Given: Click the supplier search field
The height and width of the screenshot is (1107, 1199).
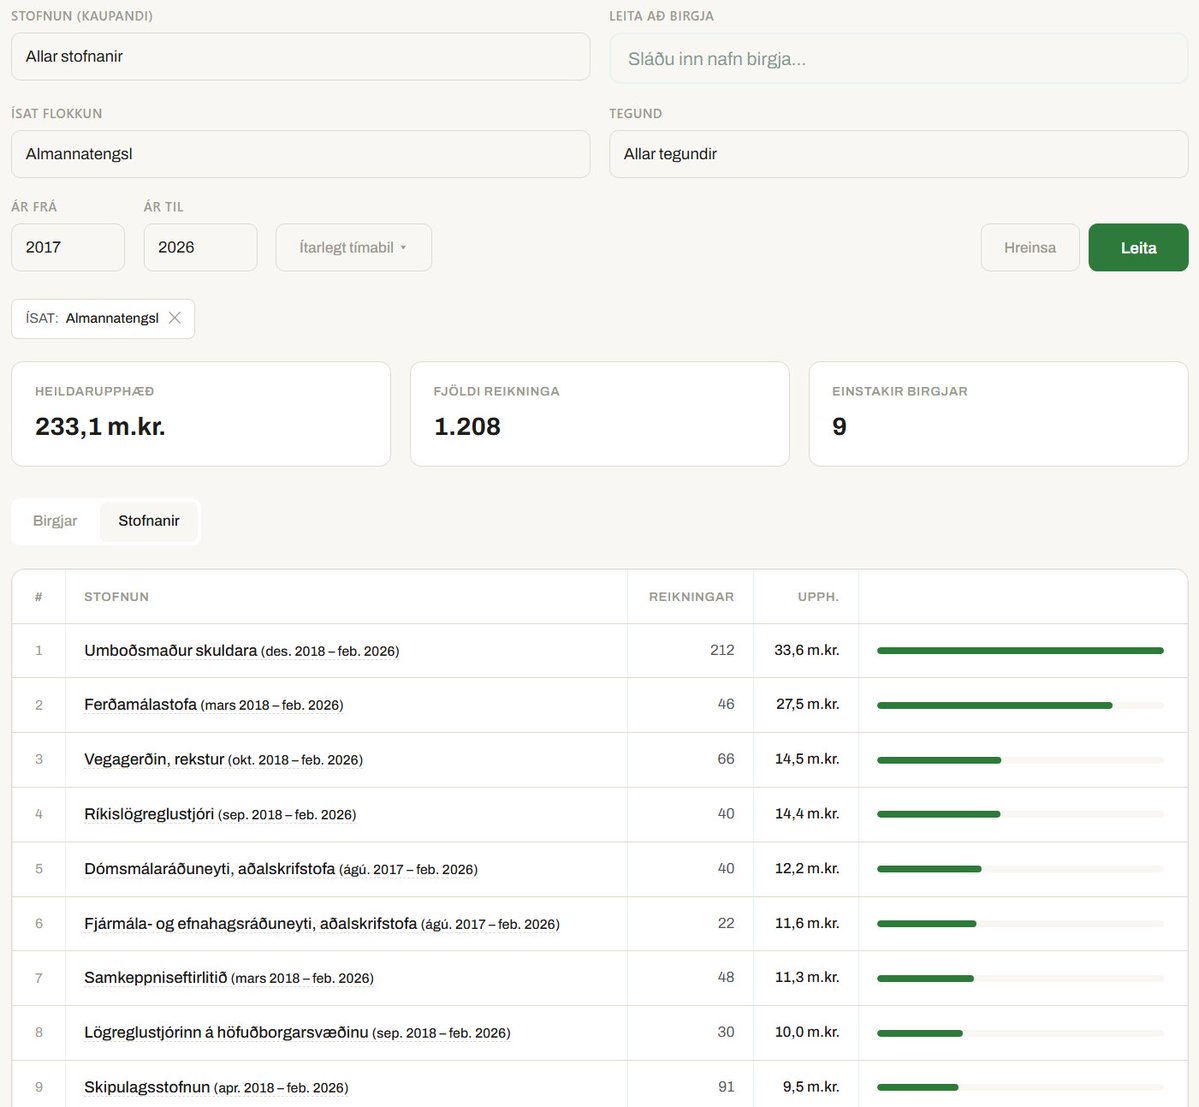Looking at the screenshot, I should pyautogui.click(x=898, y=59).
